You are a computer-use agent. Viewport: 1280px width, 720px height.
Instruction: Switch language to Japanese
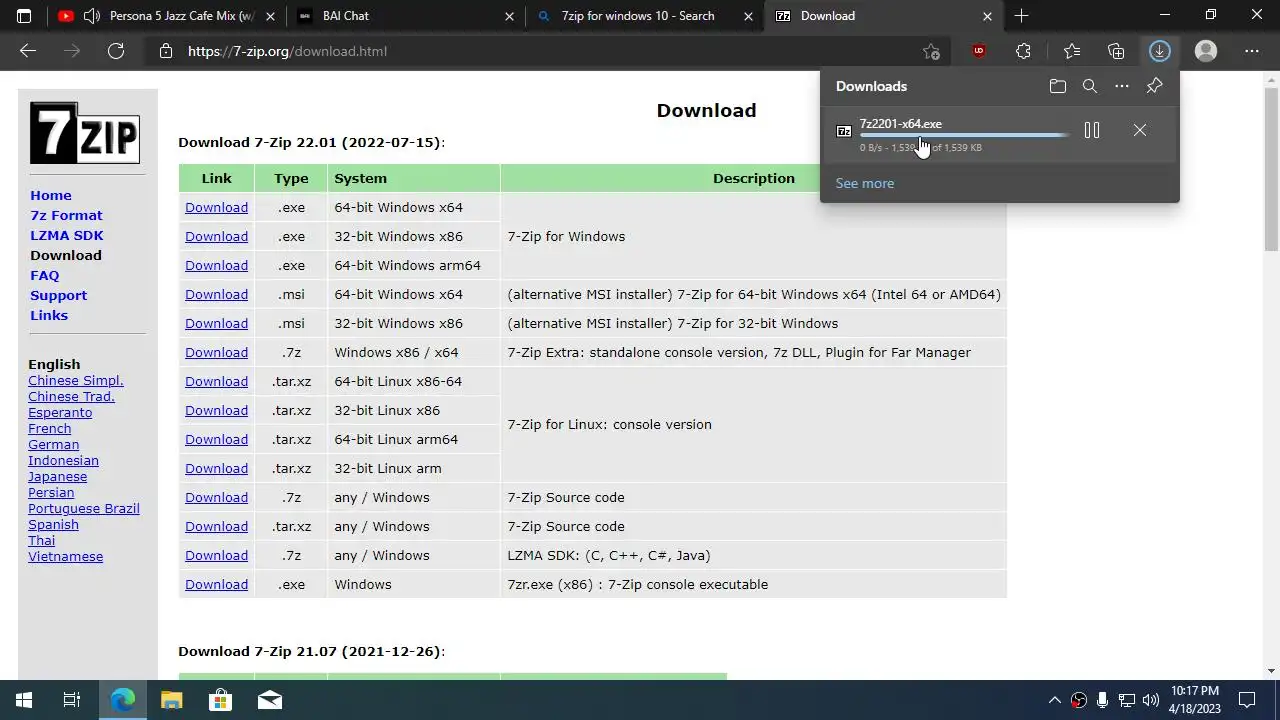point(57,476)
